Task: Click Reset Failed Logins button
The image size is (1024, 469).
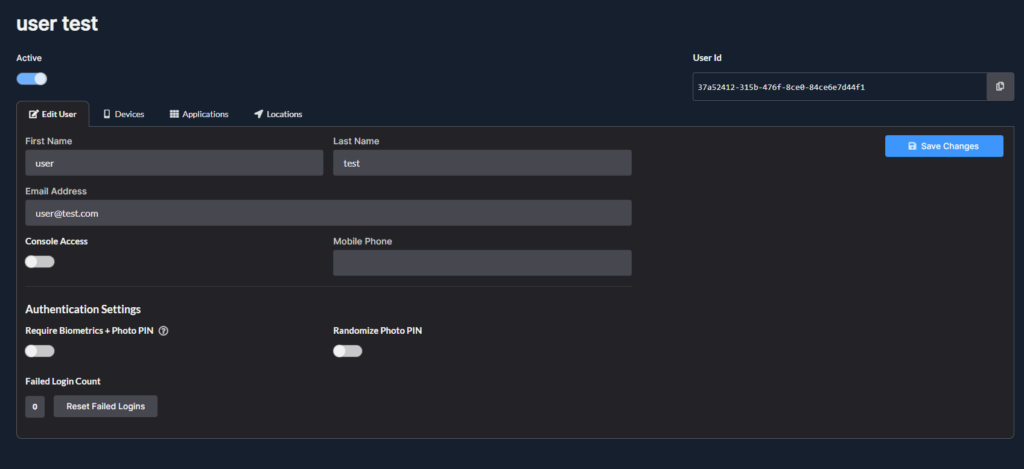Action: pyautogui.click(x=105, y=406)
